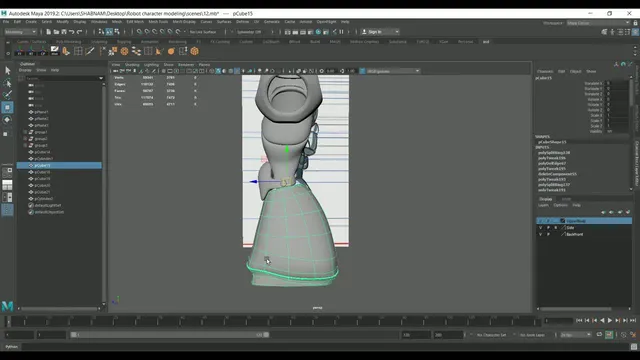
Task: Click the range slider bar
Action: point(169,335)
